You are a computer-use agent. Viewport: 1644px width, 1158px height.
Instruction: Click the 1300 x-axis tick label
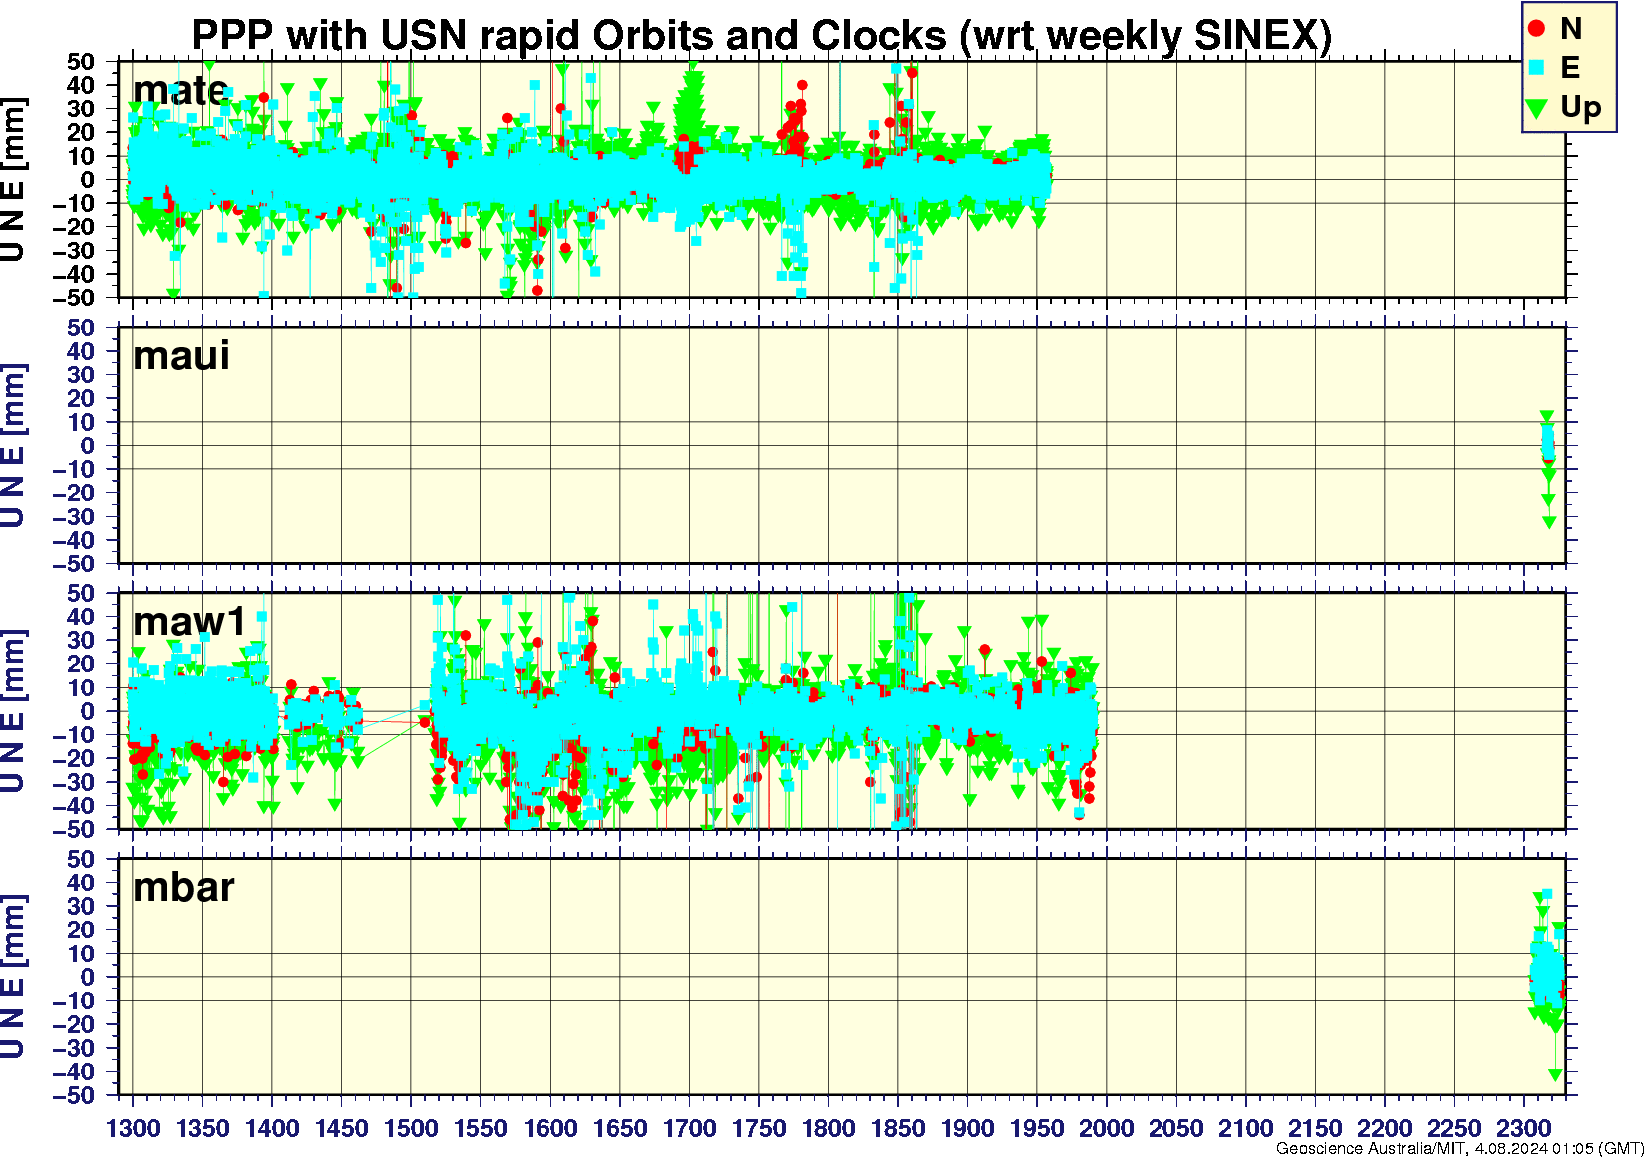[x=133, y=1128]
